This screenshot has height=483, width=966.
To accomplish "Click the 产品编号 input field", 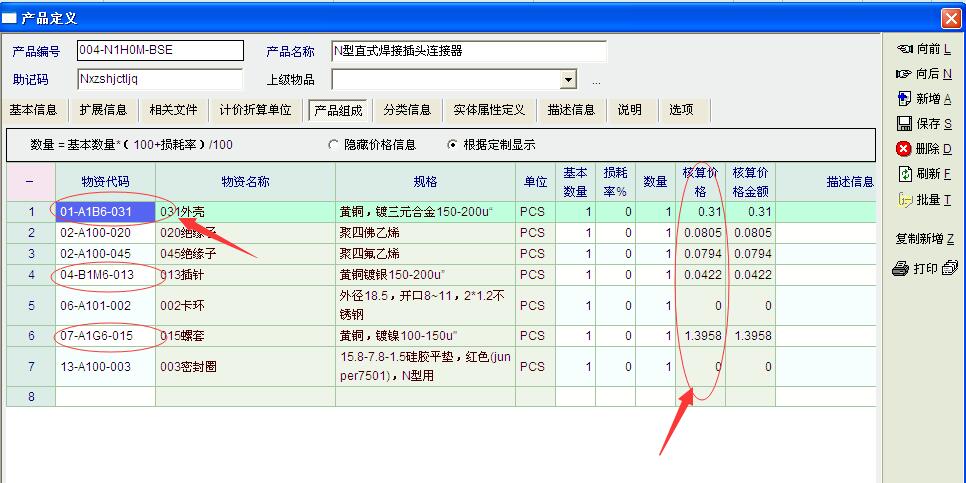I will (x=159, y=51).
